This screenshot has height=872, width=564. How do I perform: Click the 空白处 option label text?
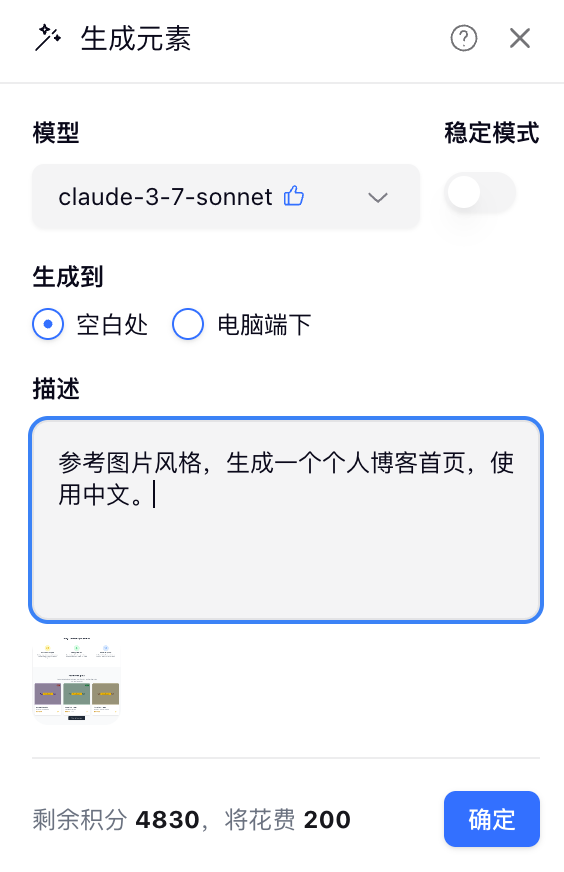pyautogui.click(x=112, y=324)
